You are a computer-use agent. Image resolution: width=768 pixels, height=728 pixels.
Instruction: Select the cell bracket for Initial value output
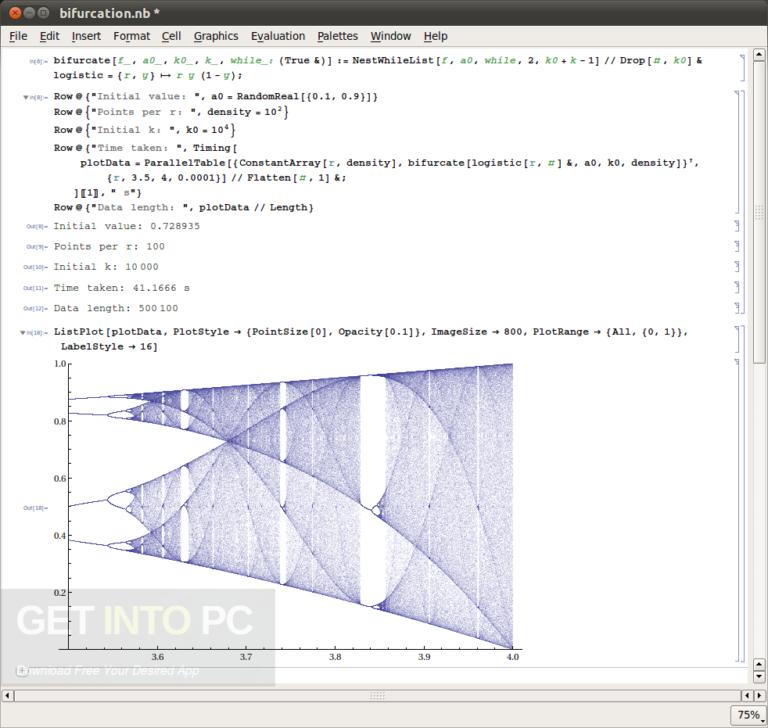pos(737,226)
